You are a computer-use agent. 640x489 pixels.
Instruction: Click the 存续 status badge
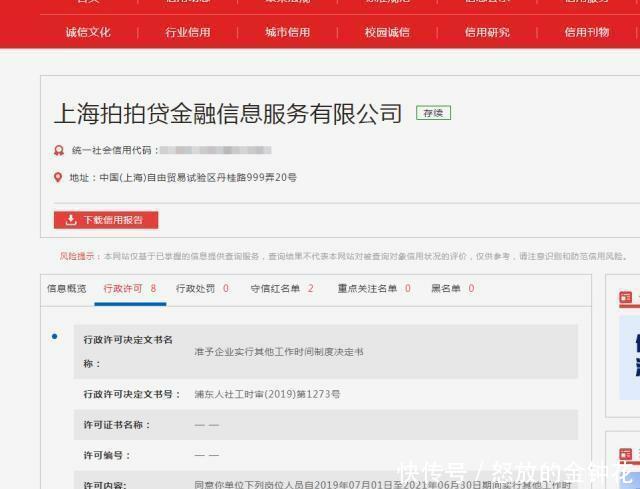click(433, 113)
